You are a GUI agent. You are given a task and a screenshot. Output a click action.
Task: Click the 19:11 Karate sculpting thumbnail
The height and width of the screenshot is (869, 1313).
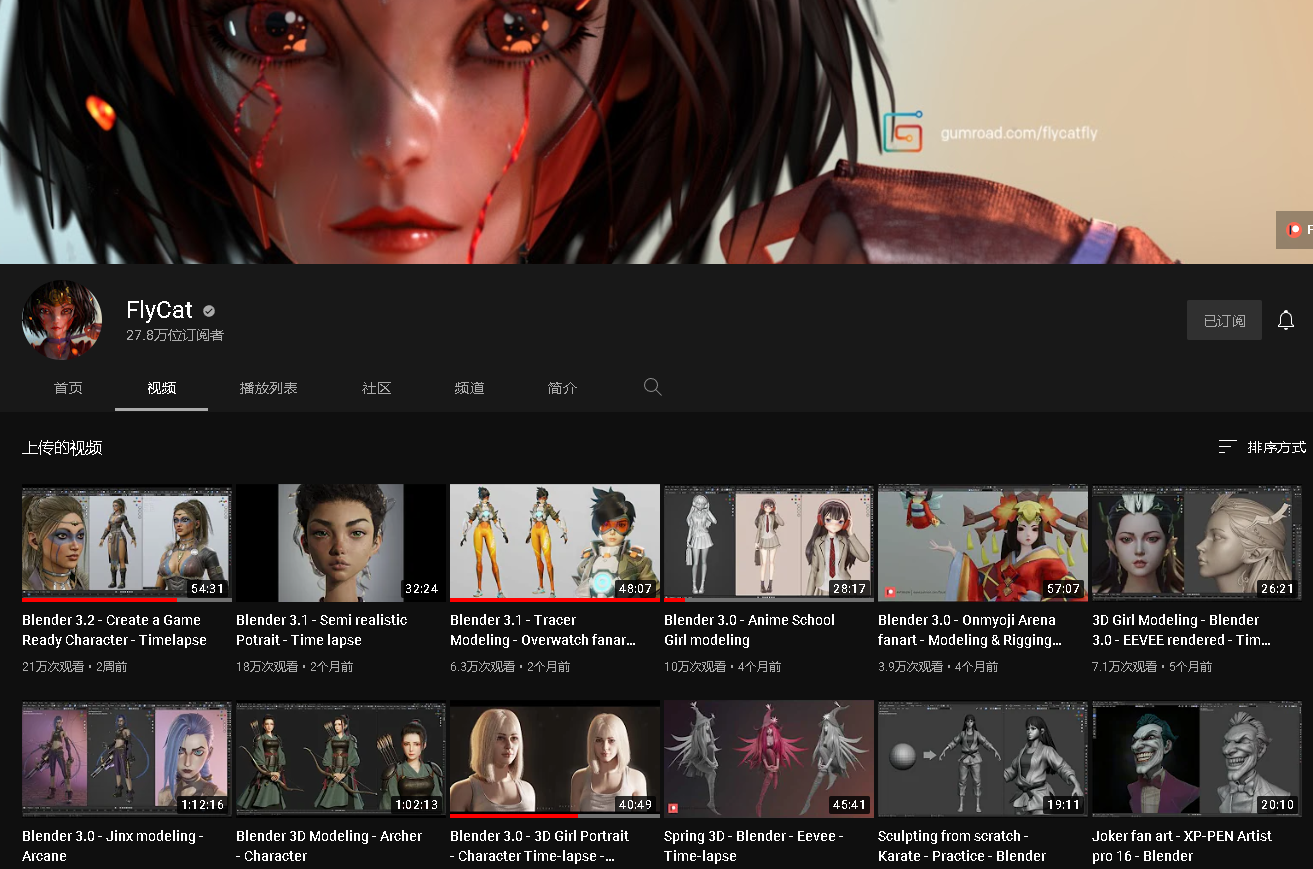(983, 759)
